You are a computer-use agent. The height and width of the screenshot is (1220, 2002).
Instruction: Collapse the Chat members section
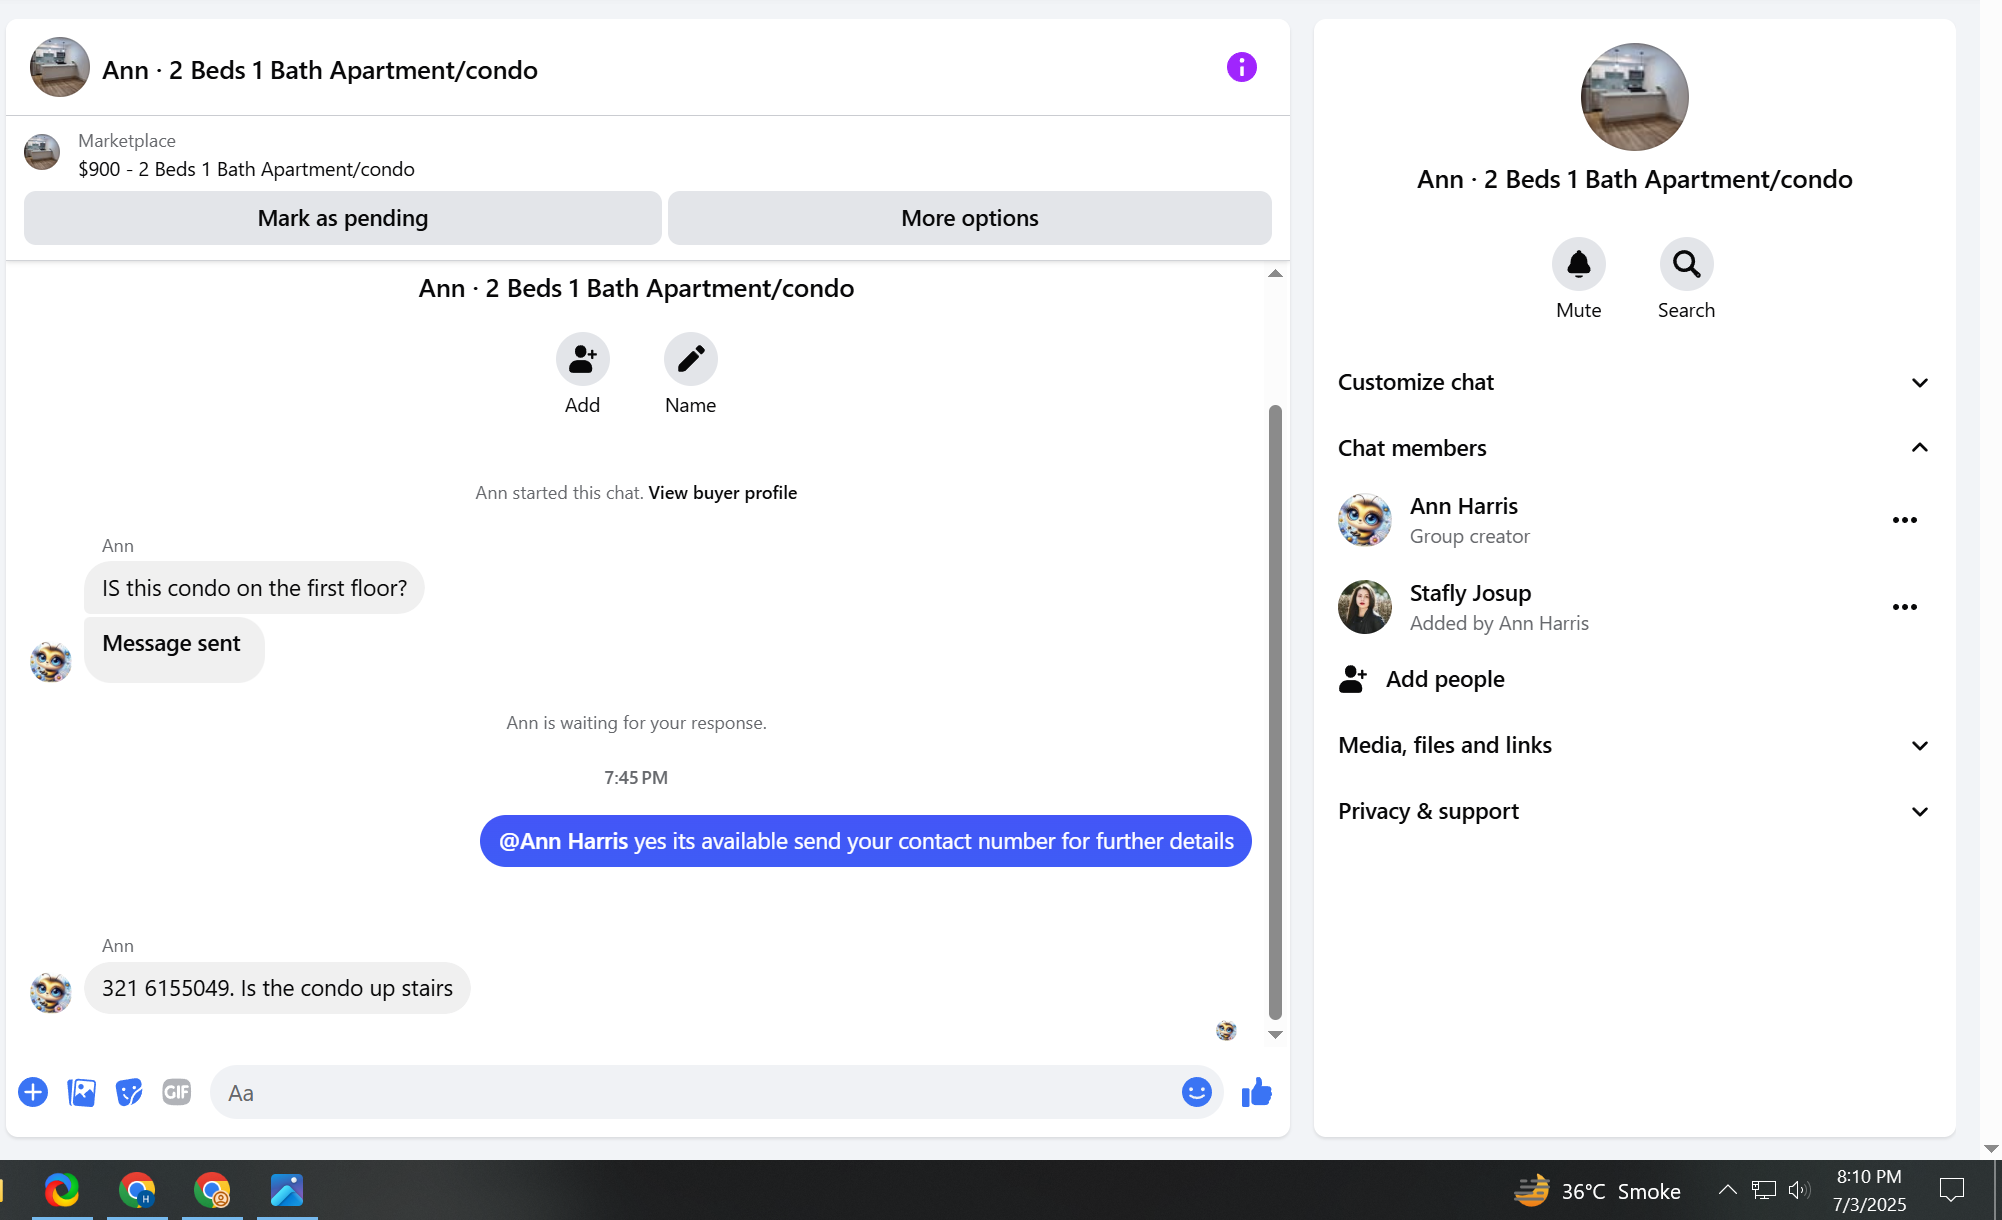[x=1919, y=448]
